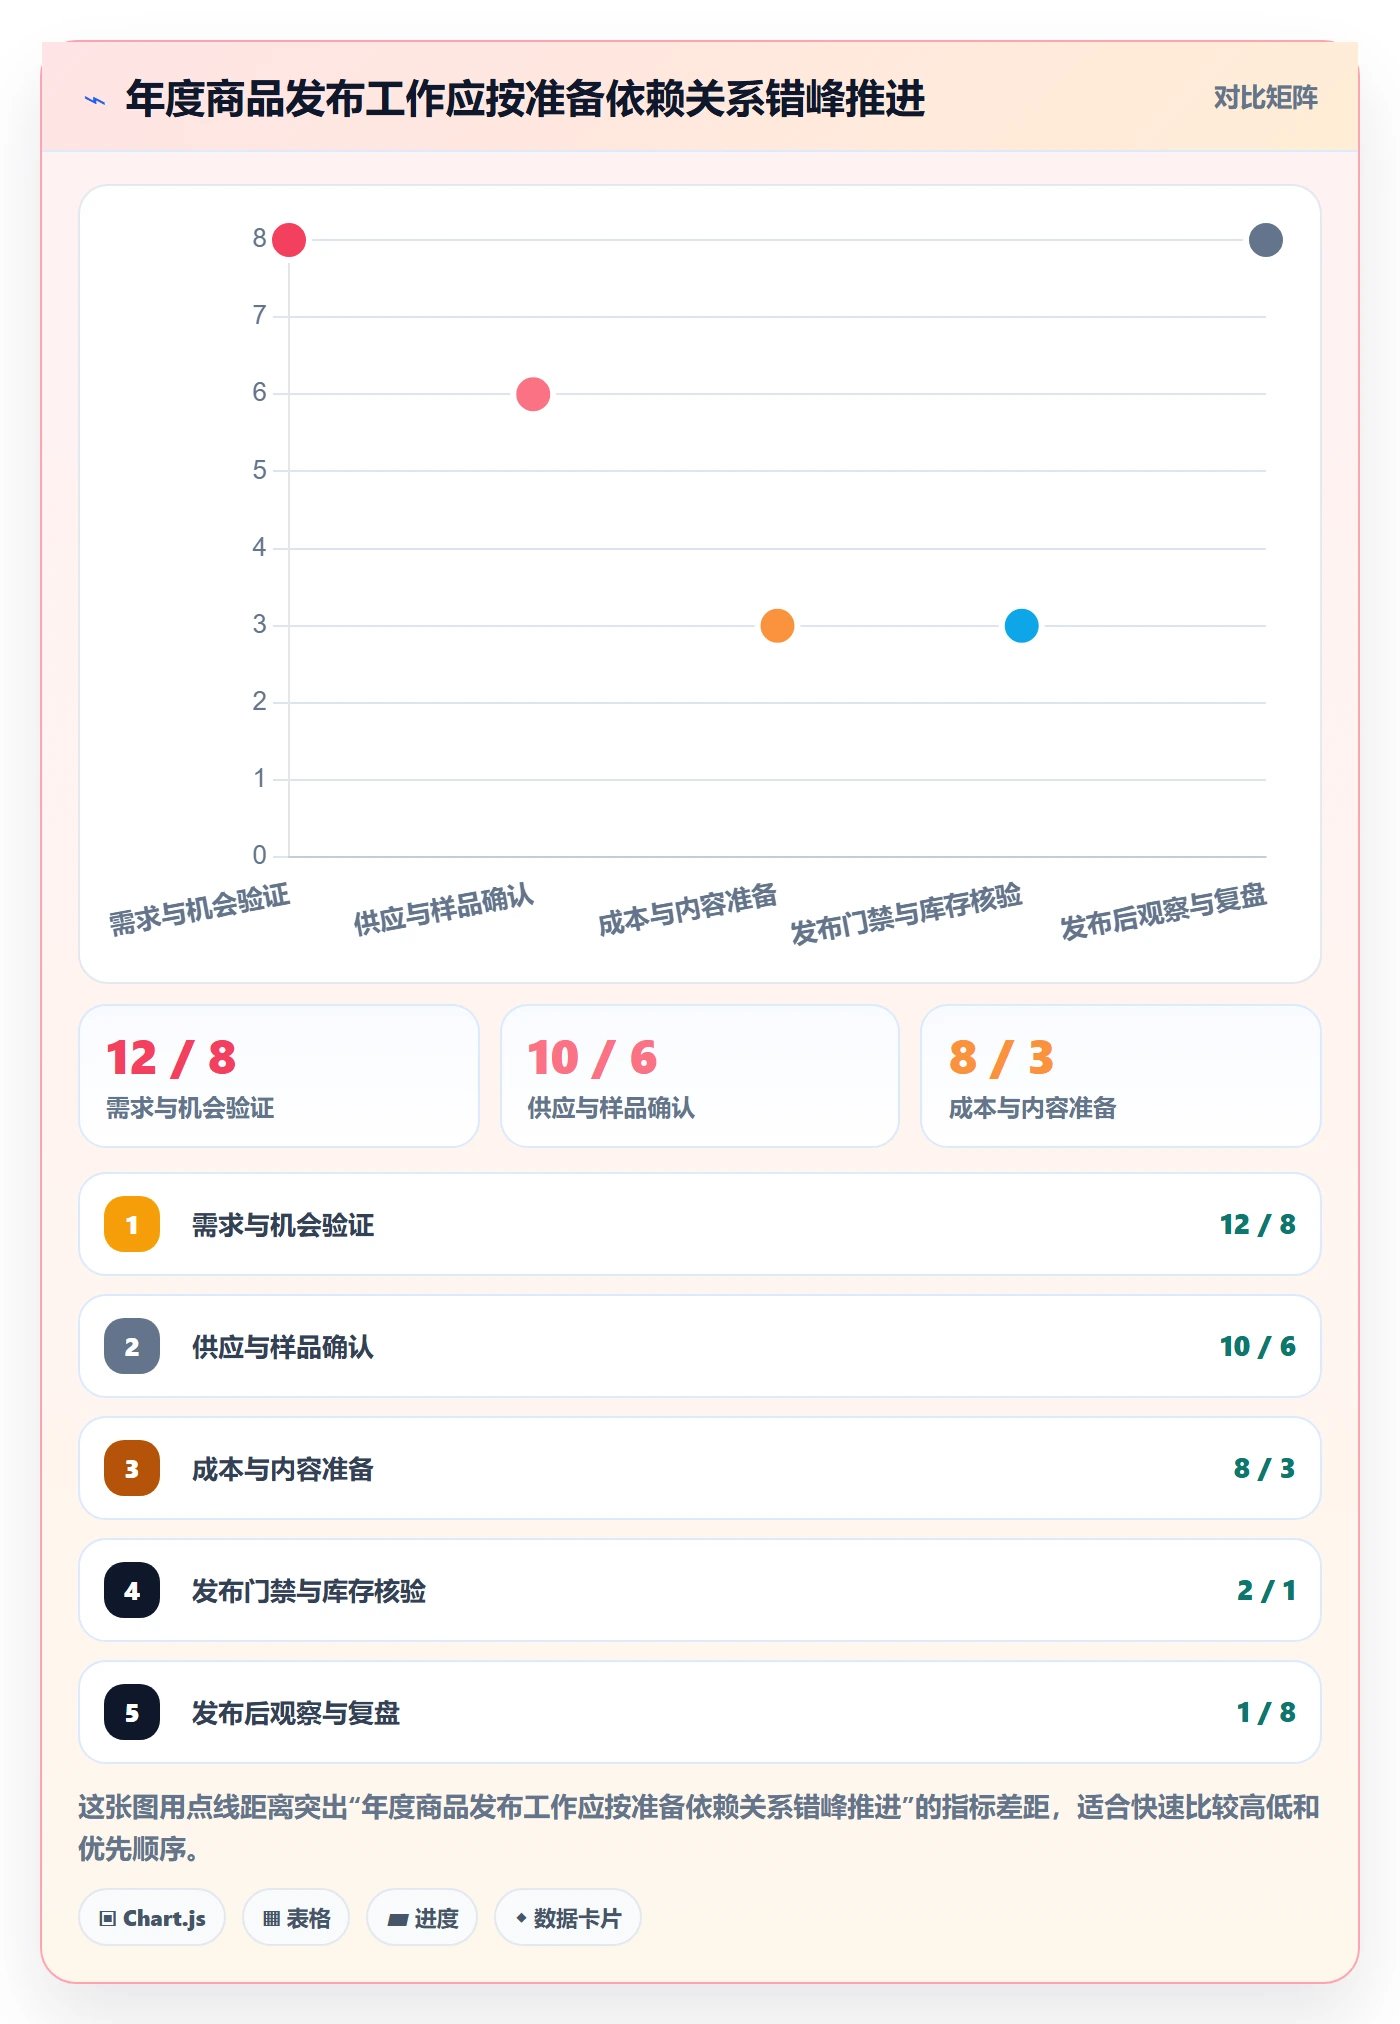Click the 10 / 6 value in row 2

pos(1258,1346)
